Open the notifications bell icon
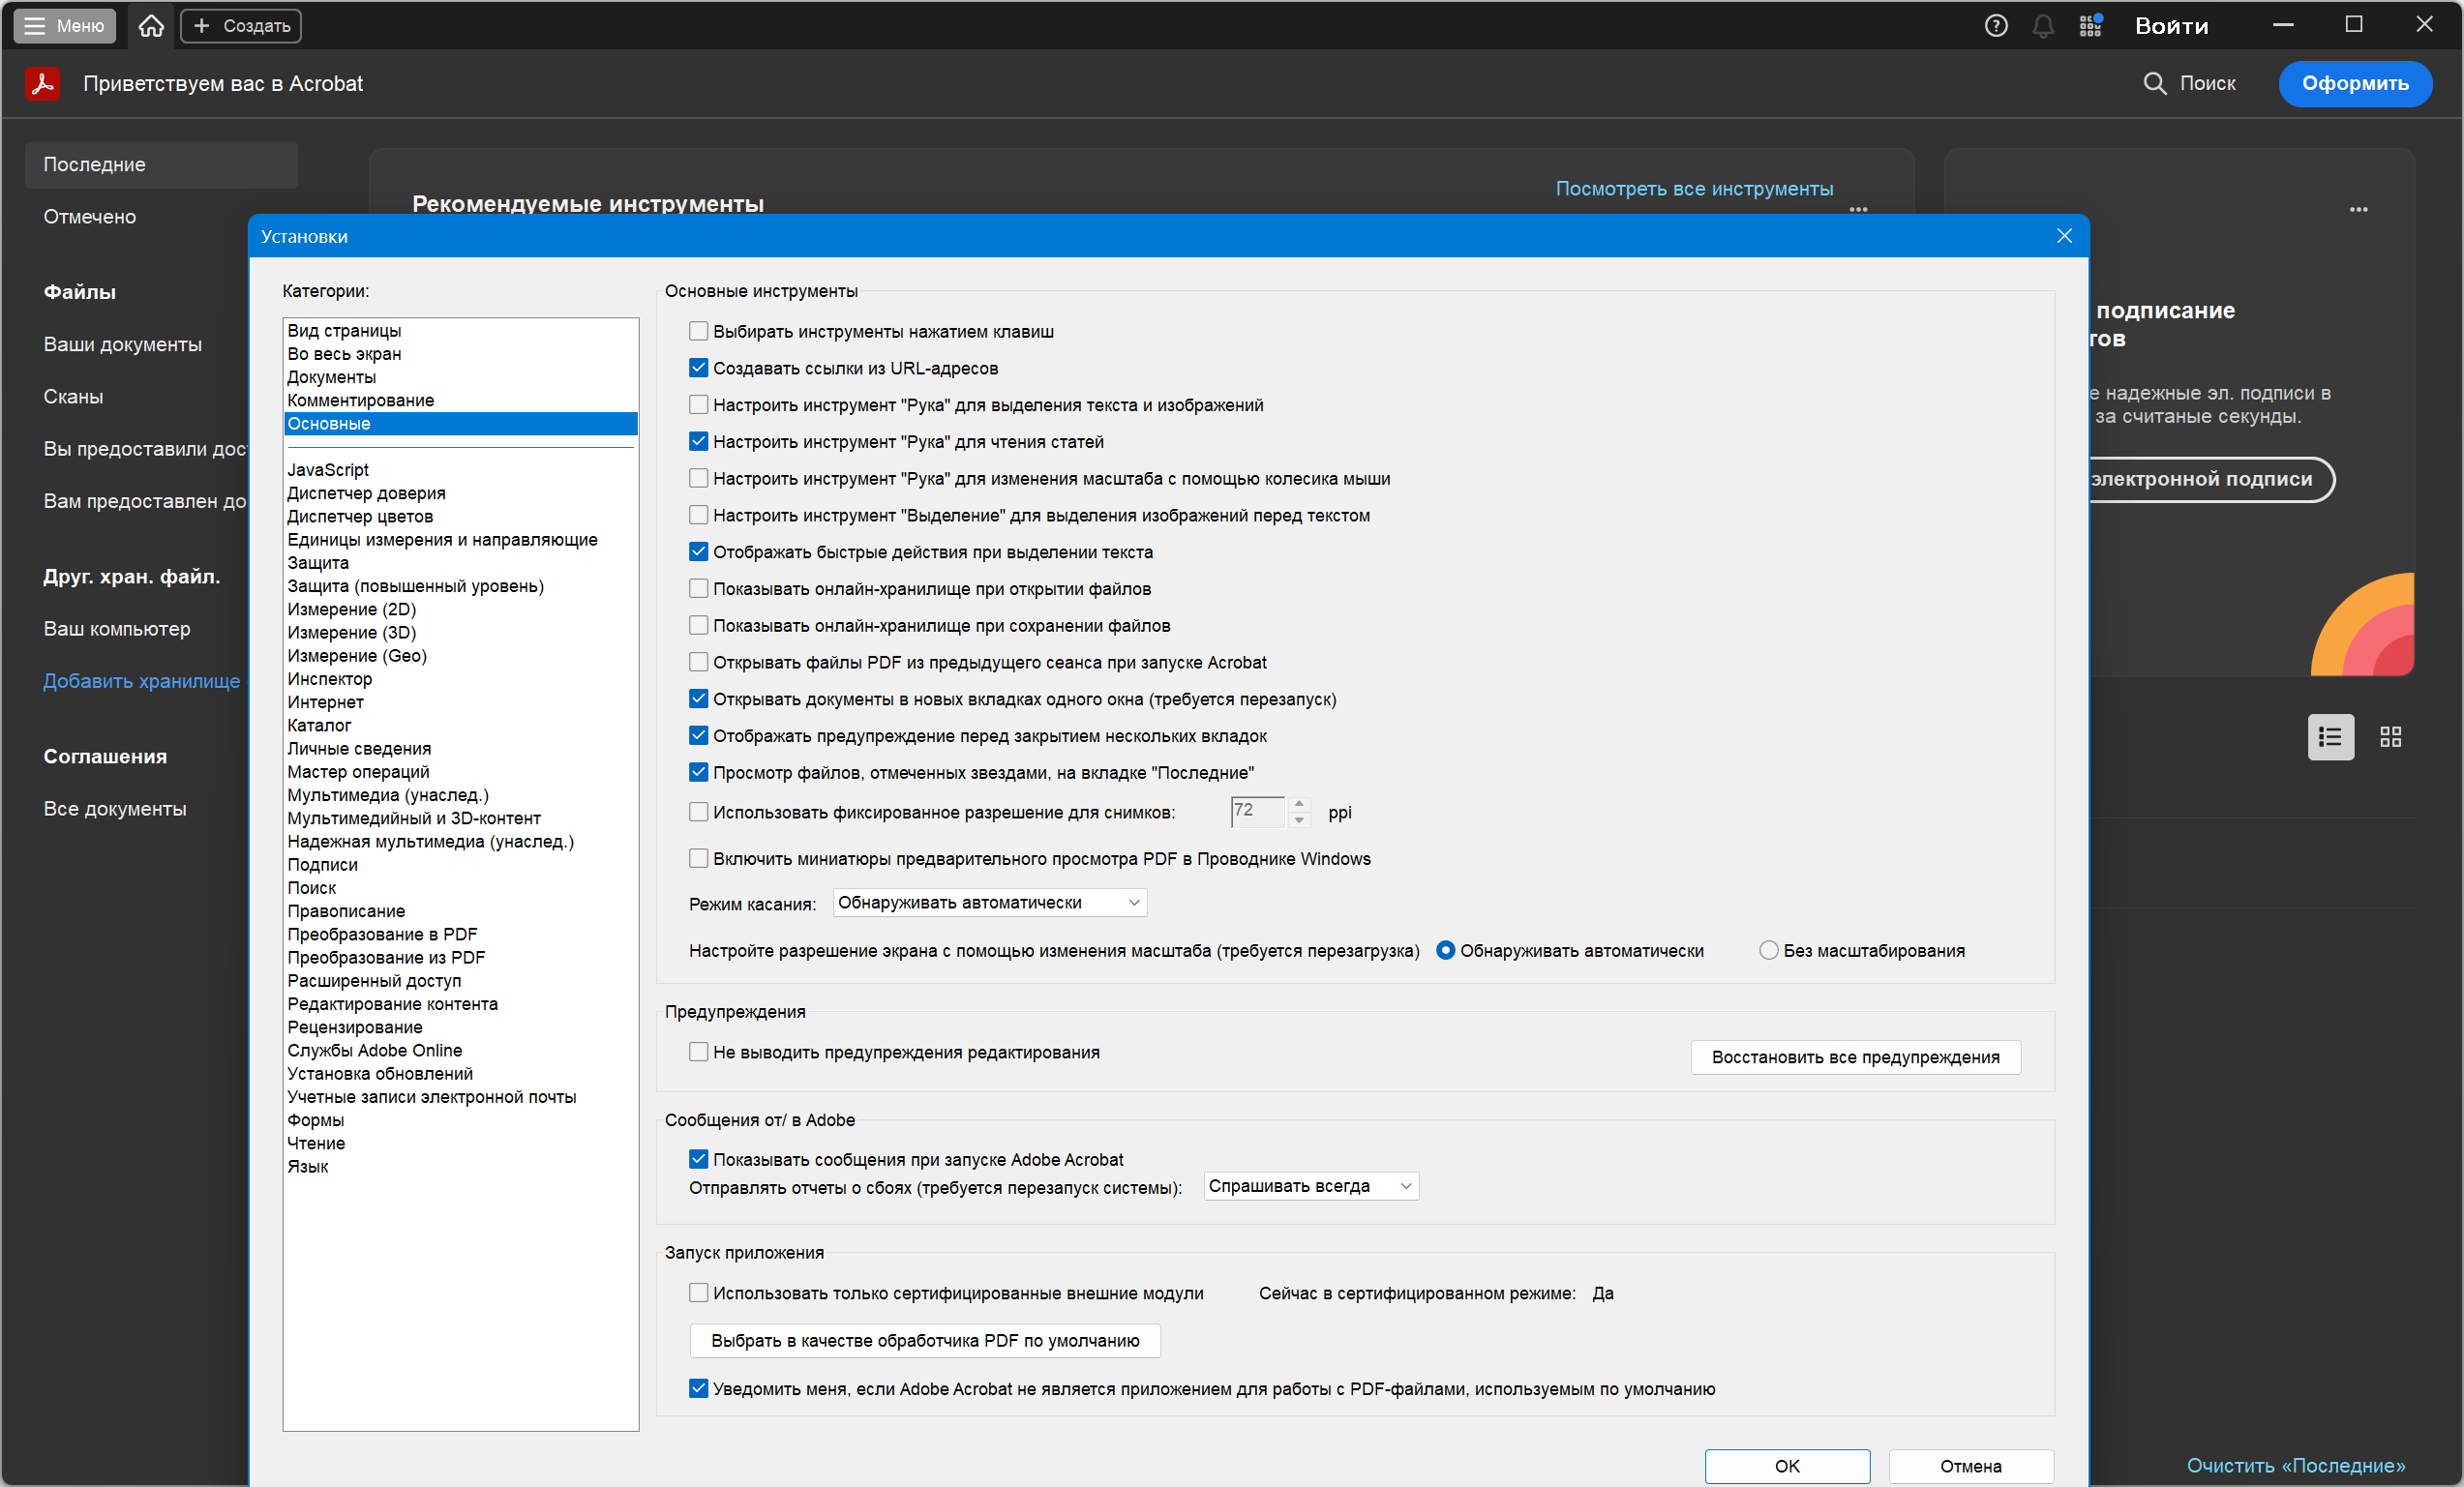This screenshot has height=1487, width=2464. [2042, 26]
